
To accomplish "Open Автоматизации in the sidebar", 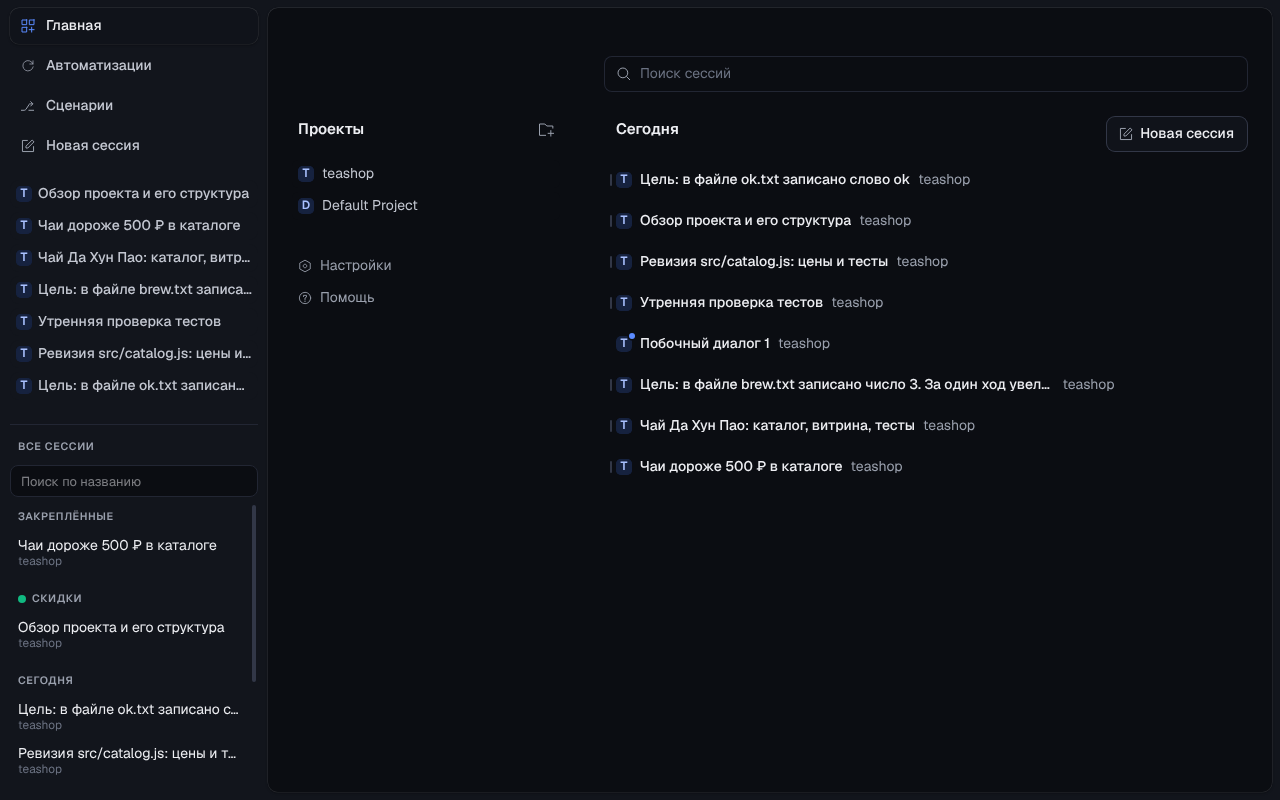I will [134, 66].
